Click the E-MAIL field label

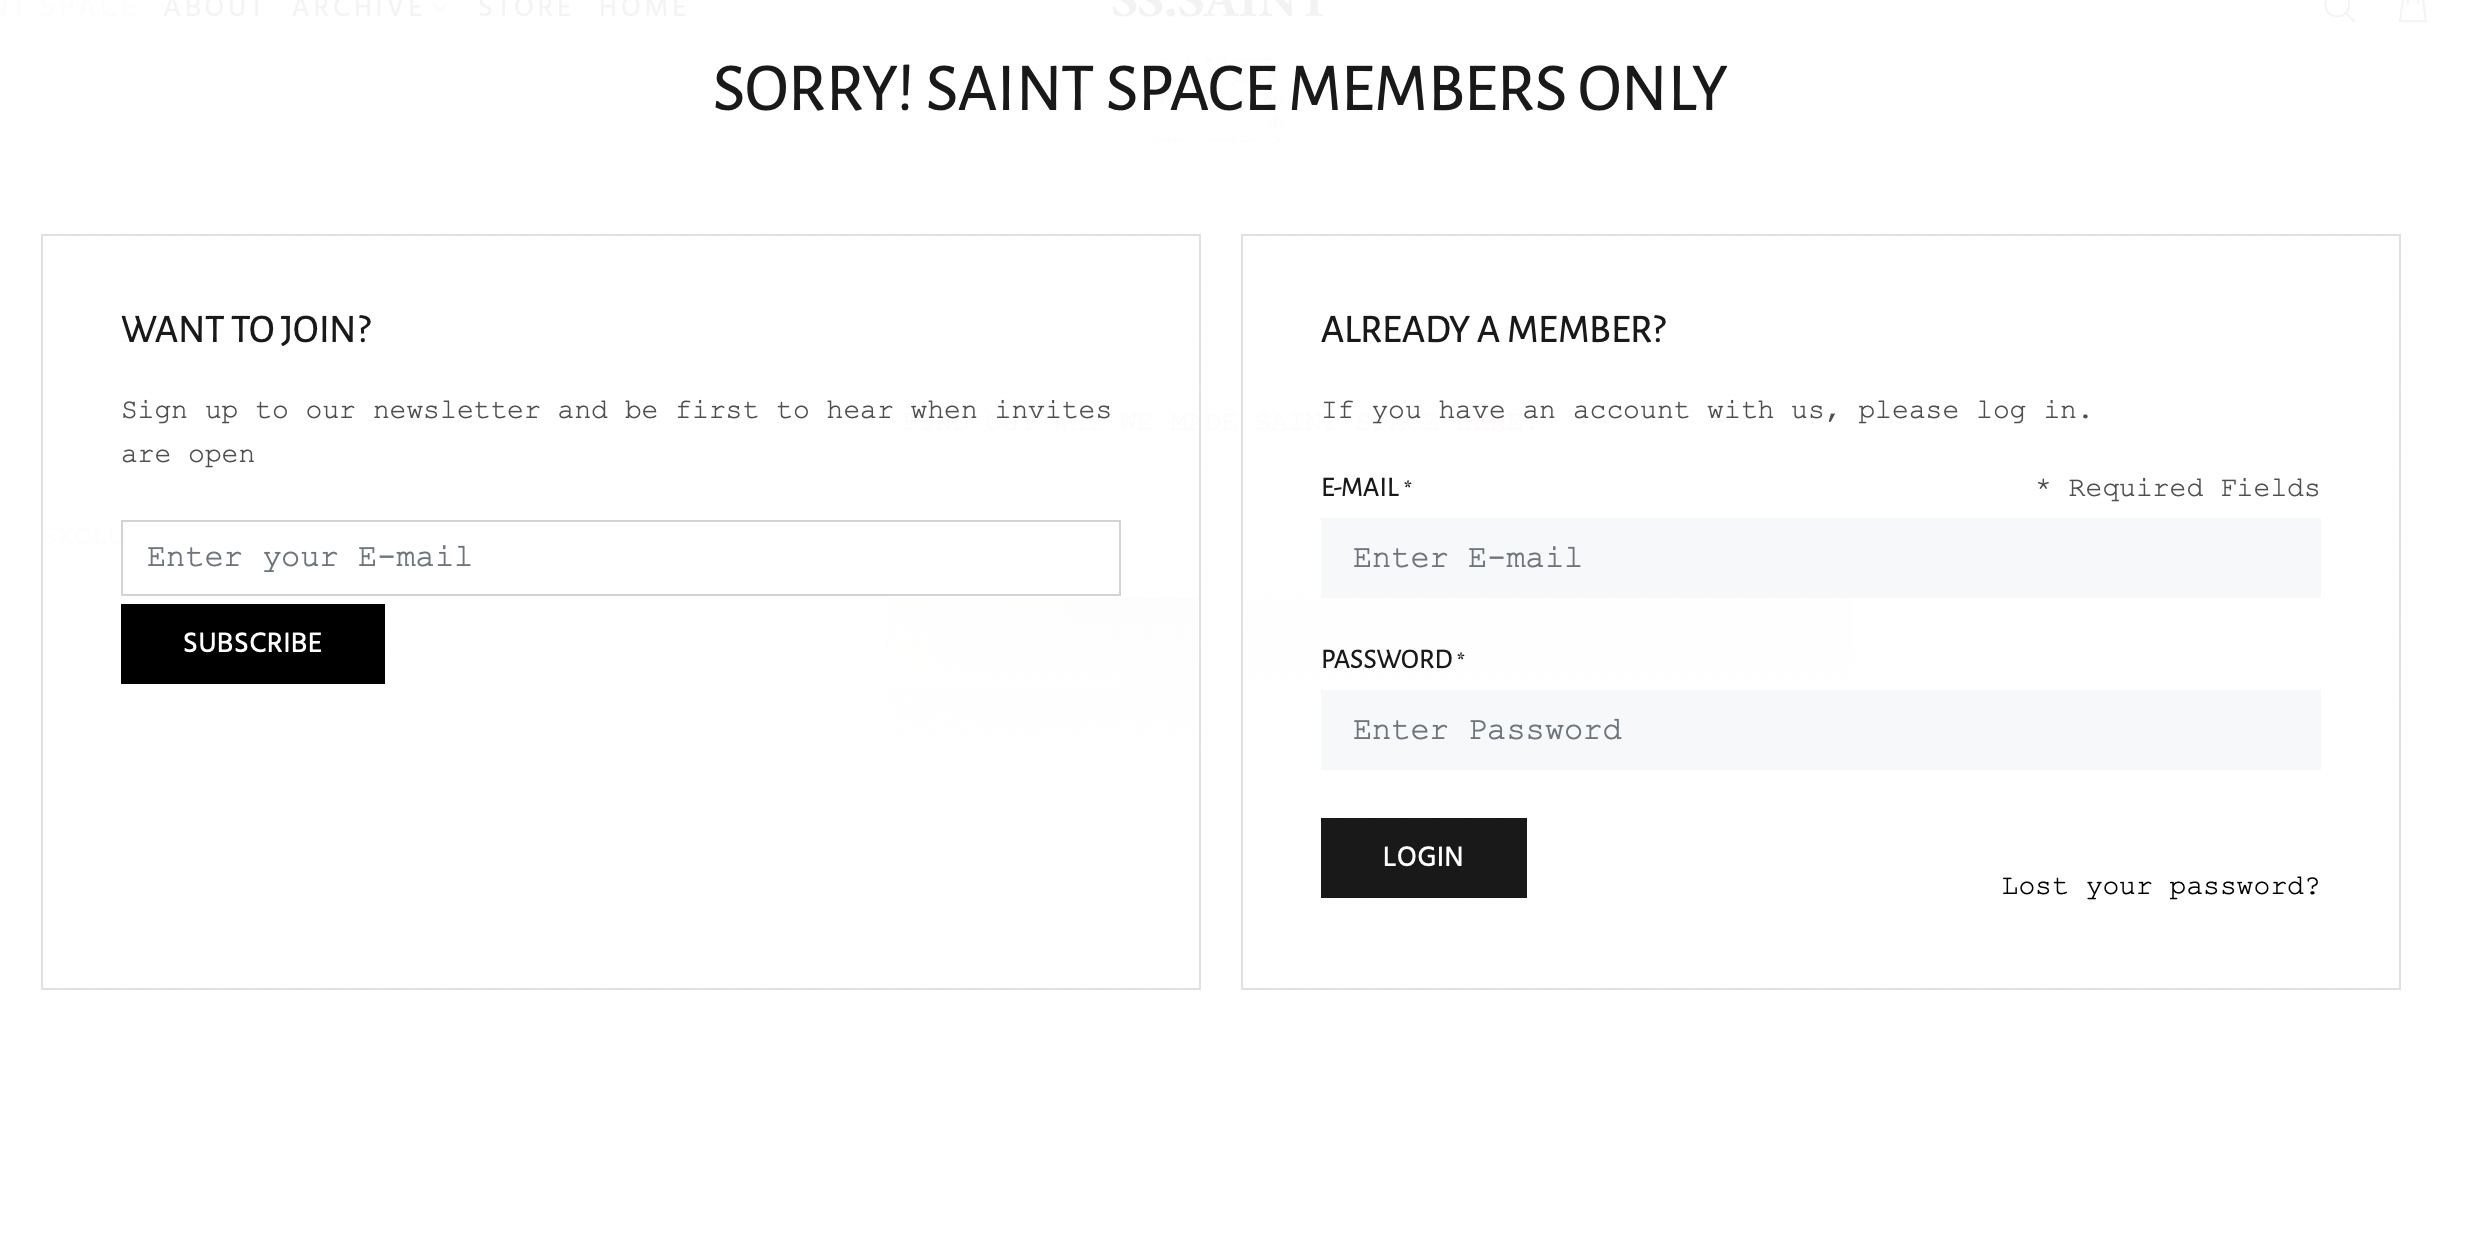[1366, 488]
